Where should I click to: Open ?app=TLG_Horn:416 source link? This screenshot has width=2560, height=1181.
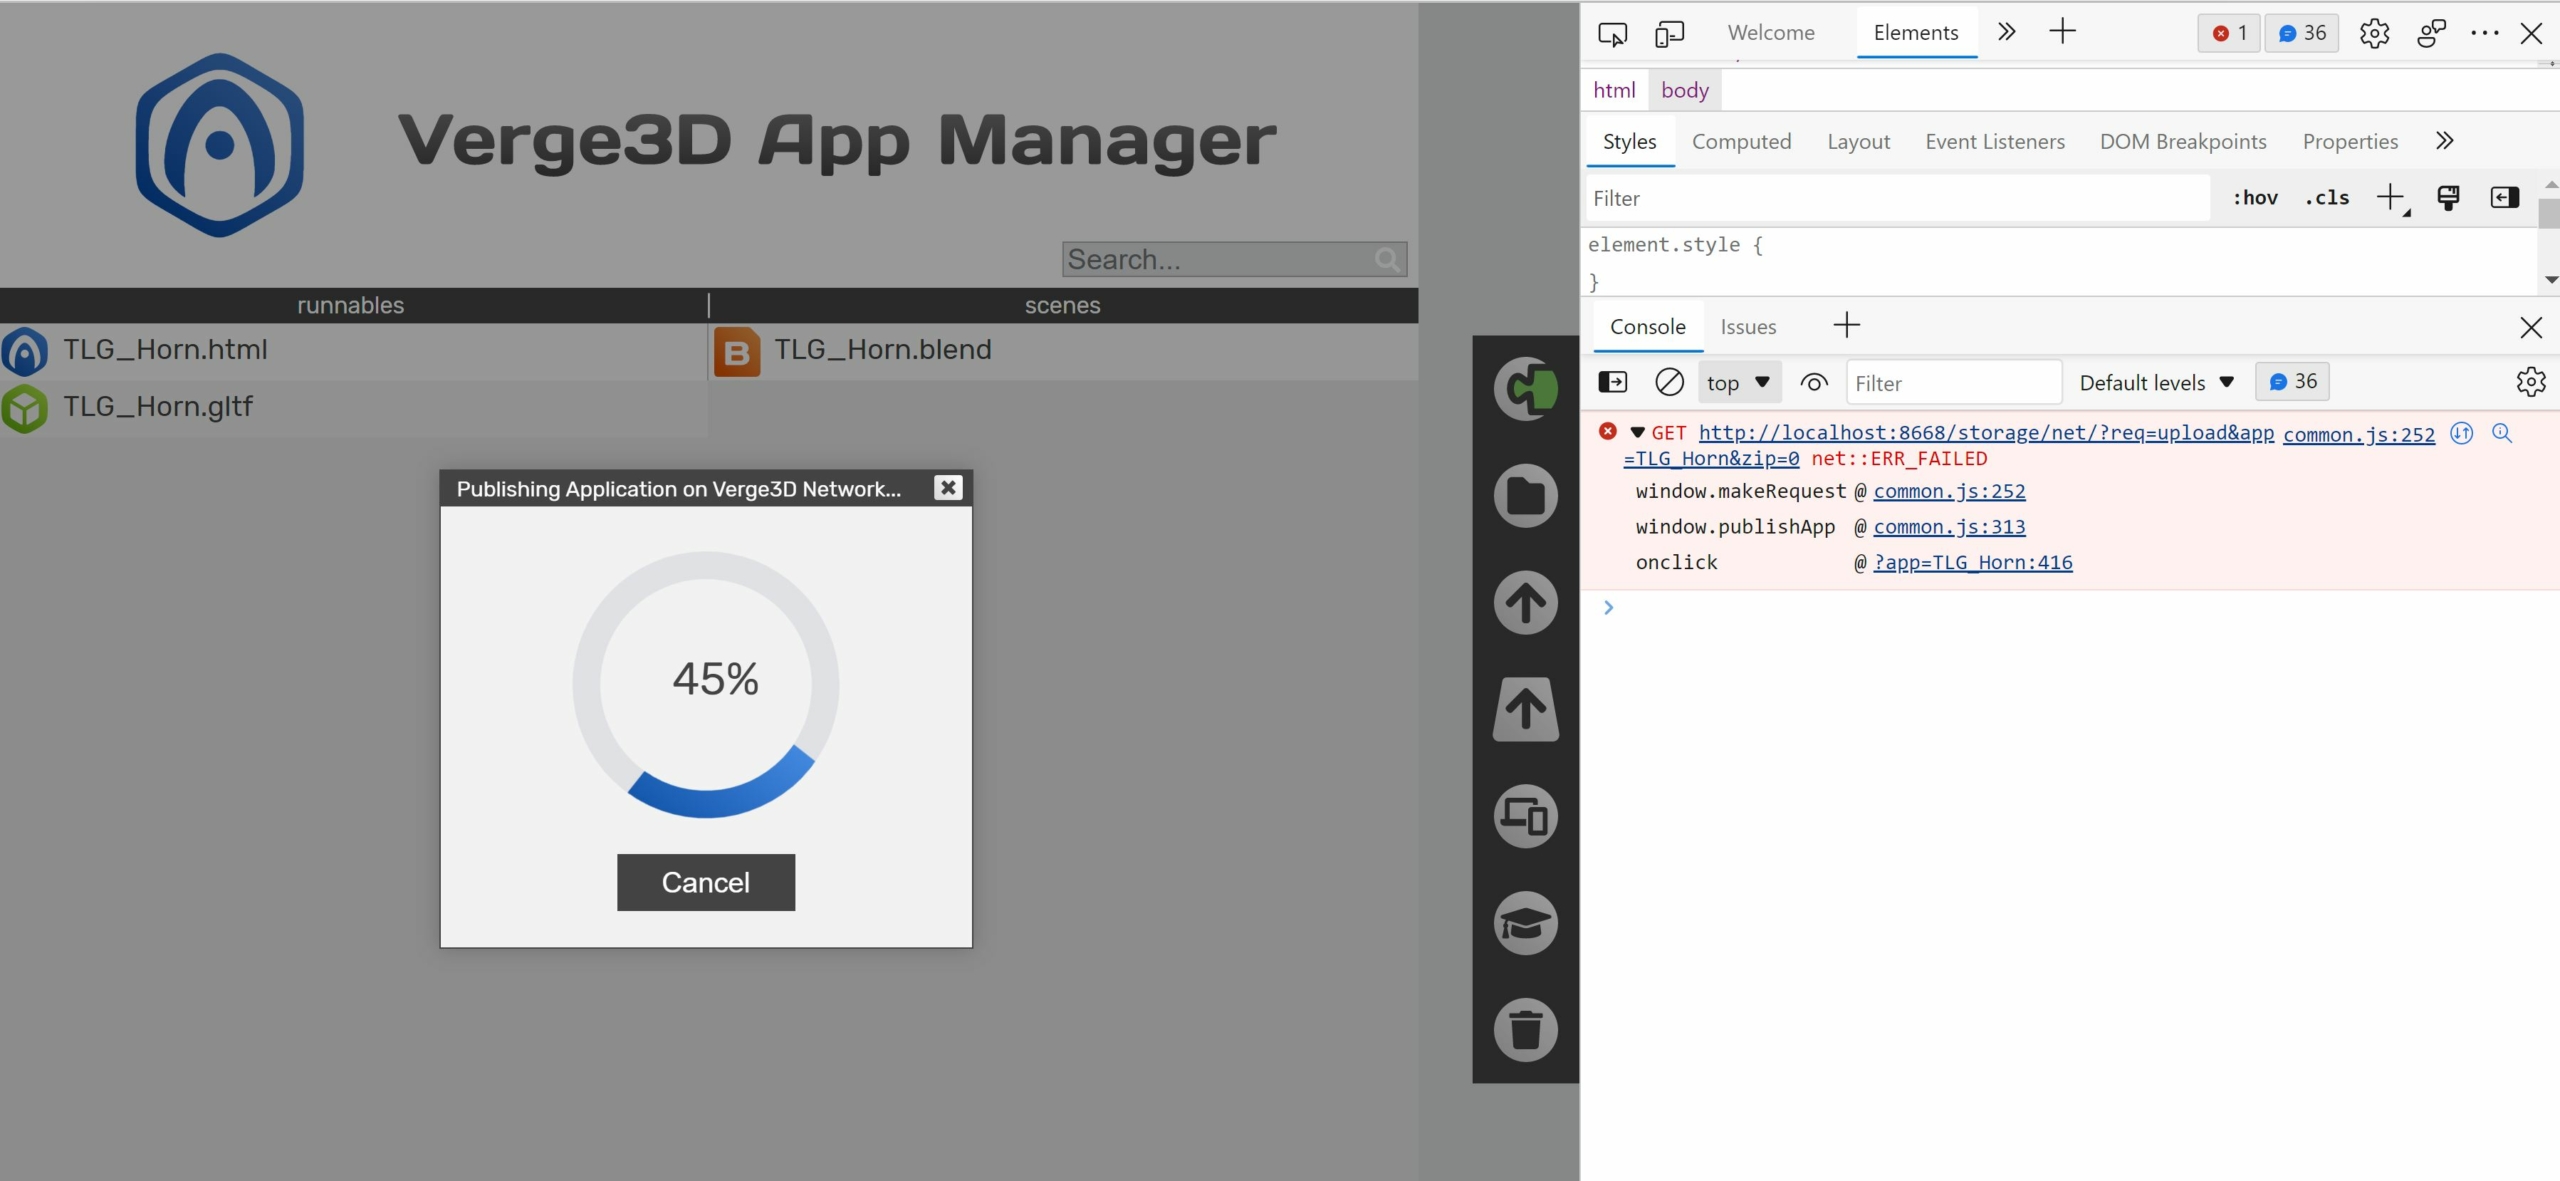(1973, 563)
